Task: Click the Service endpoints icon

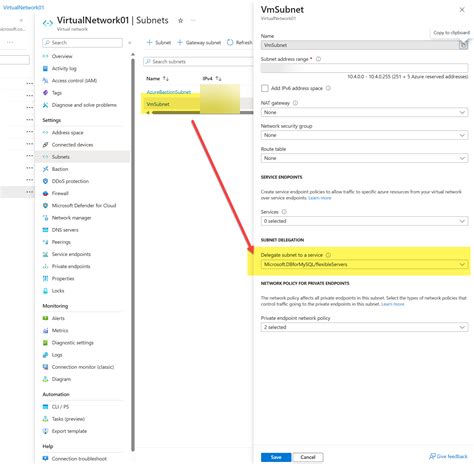Action: click(46, 254)
